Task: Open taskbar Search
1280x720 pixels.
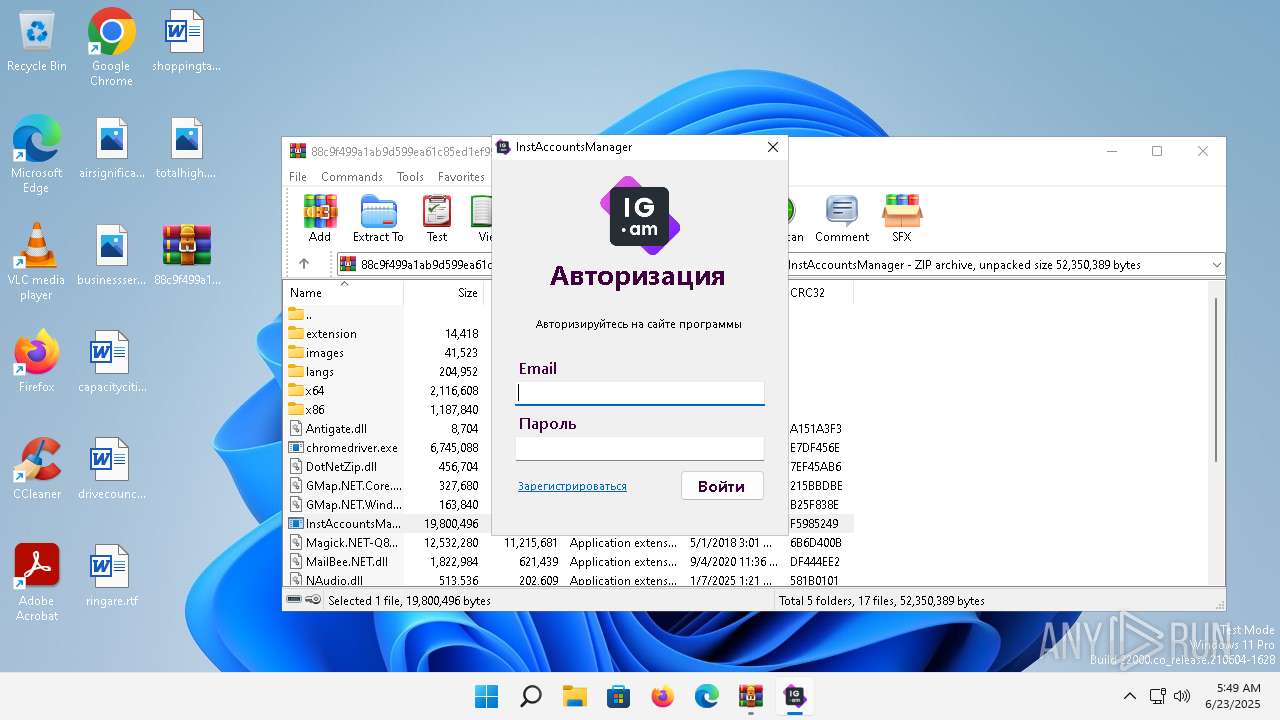Action: 531,696
